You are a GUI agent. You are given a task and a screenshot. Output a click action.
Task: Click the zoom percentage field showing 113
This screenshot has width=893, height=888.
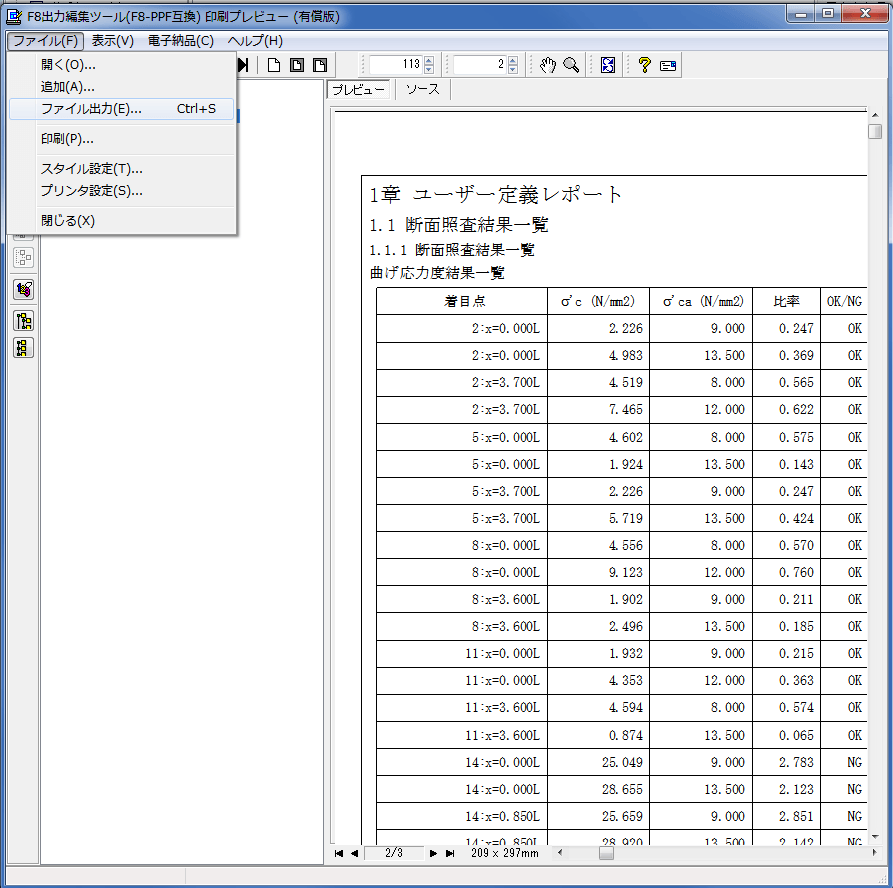click(x=396, y=64)
